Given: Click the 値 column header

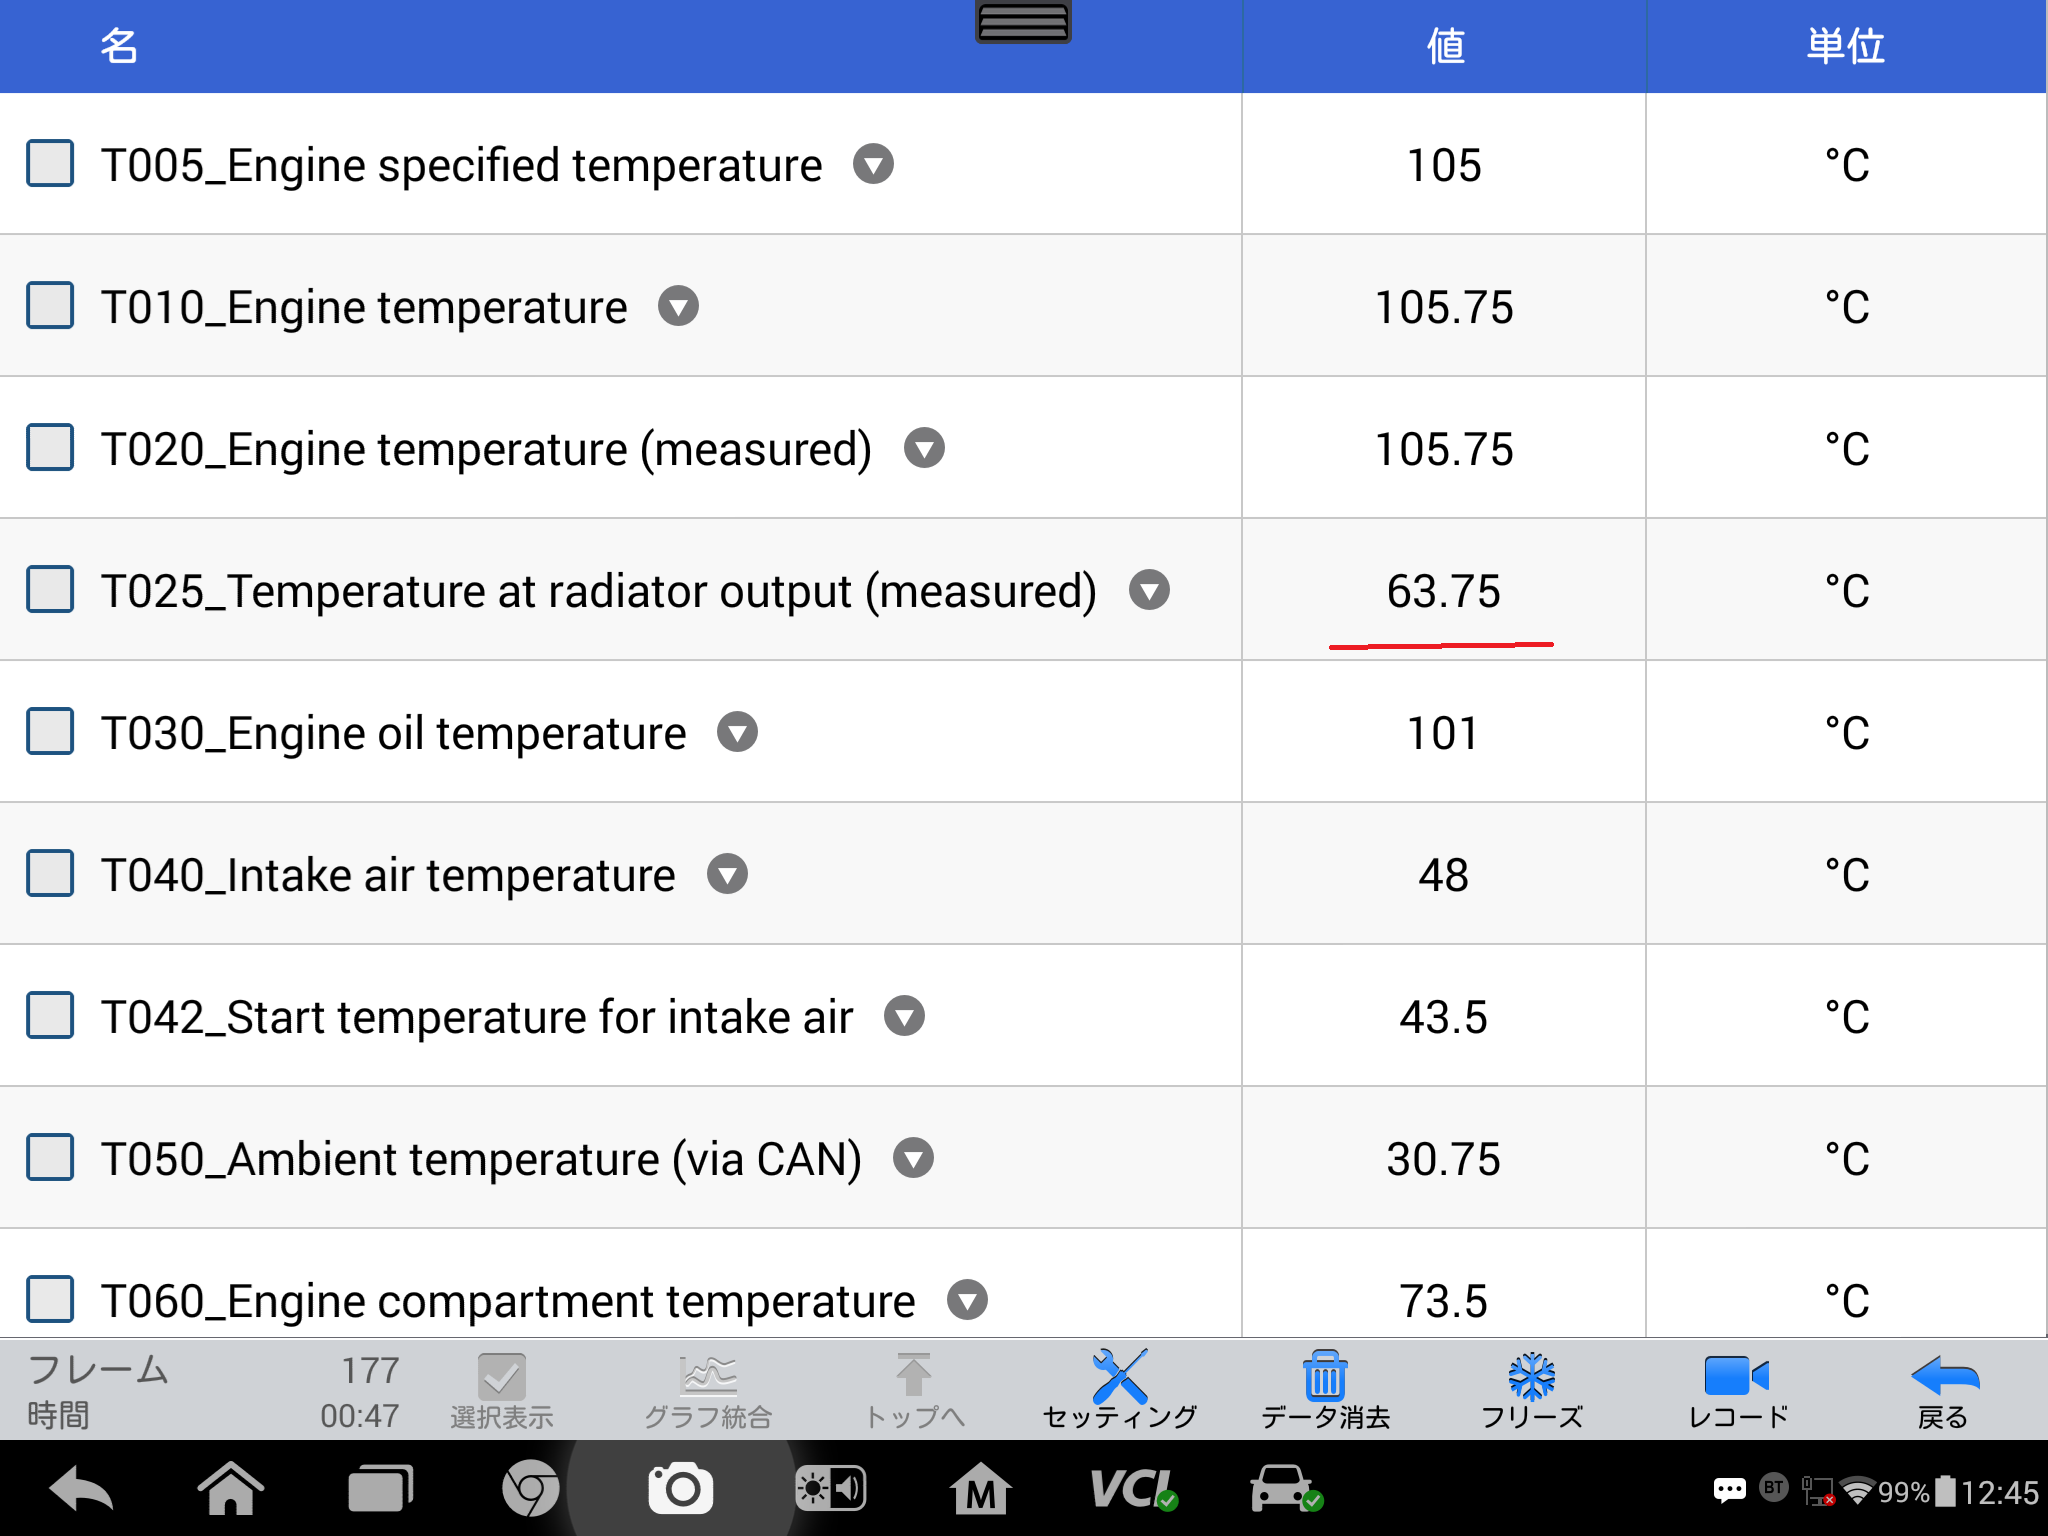Looking at the screenshot, I should (1444, 46).
